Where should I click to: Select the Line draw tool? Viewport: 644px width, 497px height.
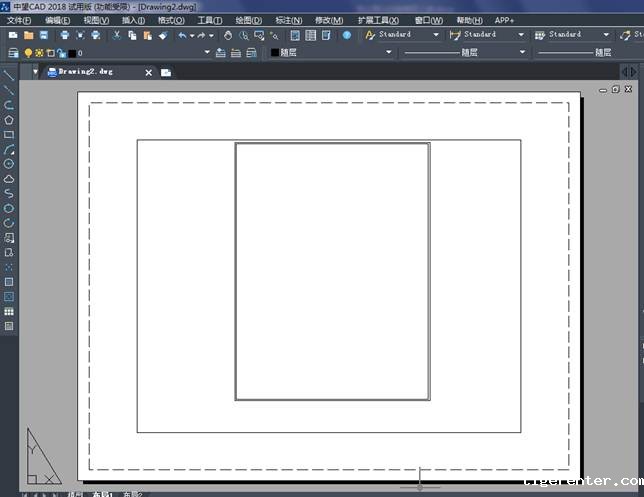(x=9, y=75)
